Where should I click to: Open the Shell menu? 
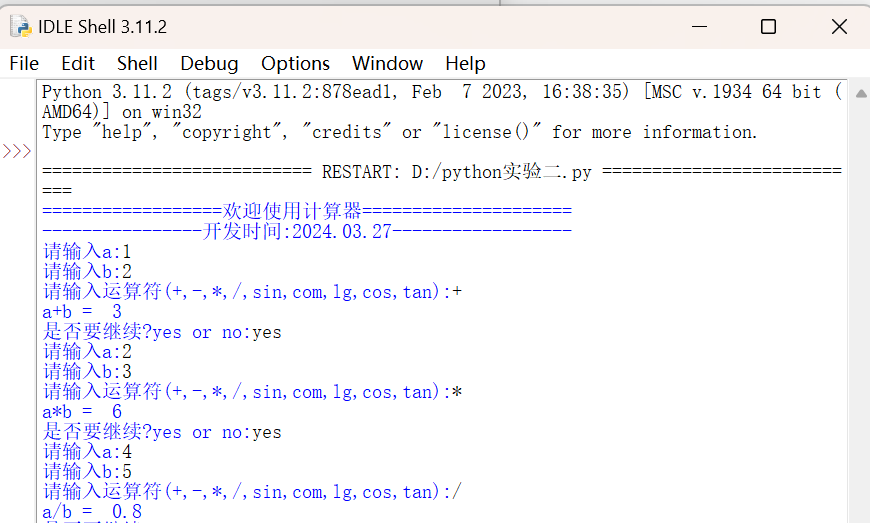point(137,63)
